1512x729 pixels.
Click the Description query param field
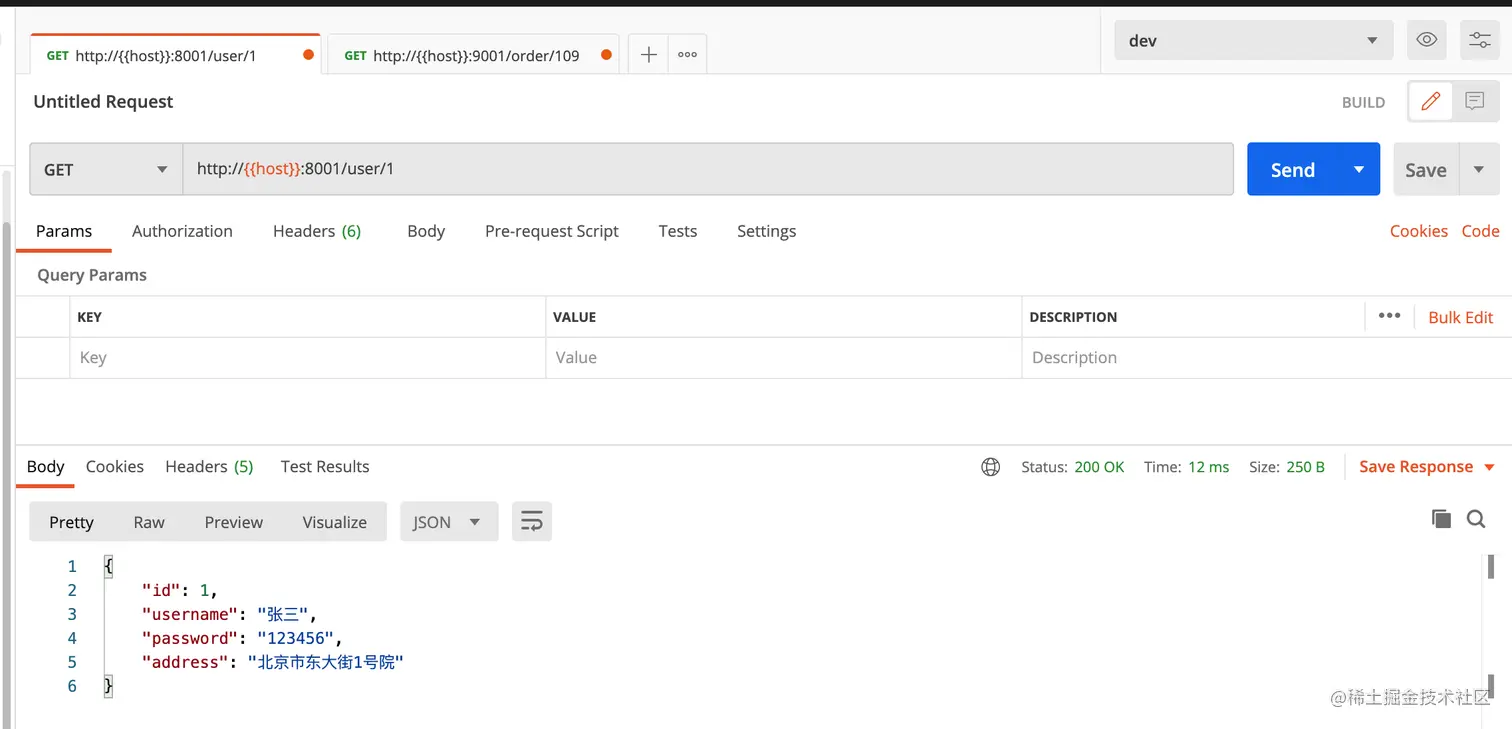pos(1266,357)
